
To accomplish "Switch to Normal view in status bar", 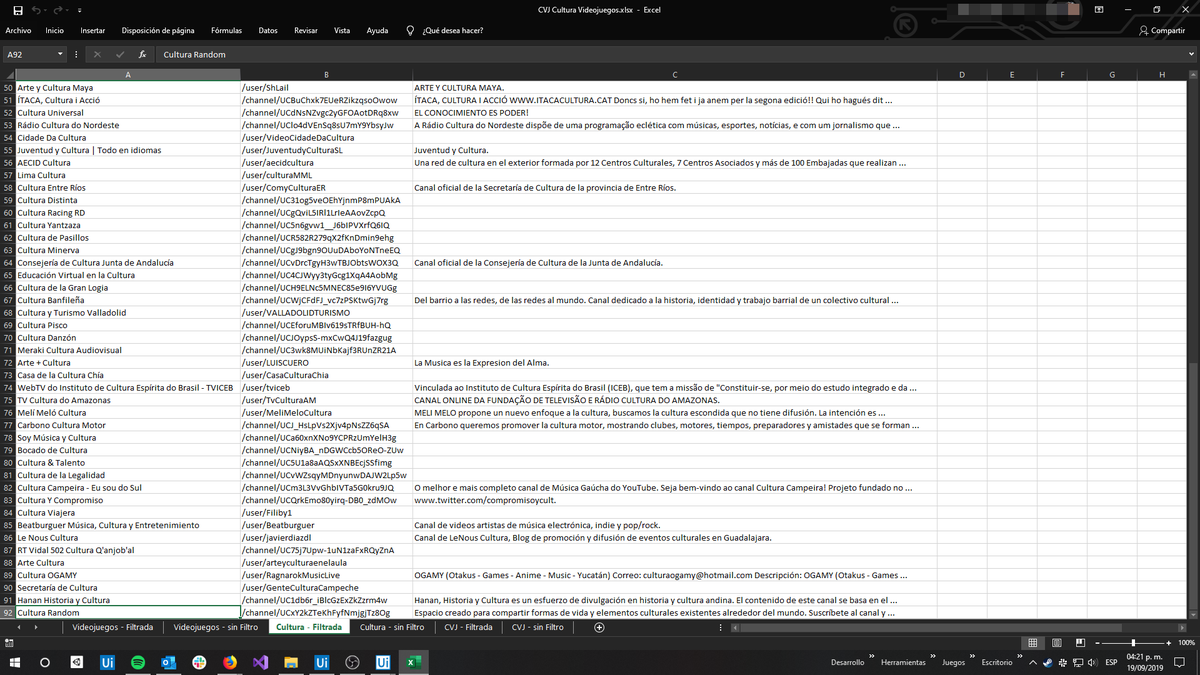I will click(1032, 642).
